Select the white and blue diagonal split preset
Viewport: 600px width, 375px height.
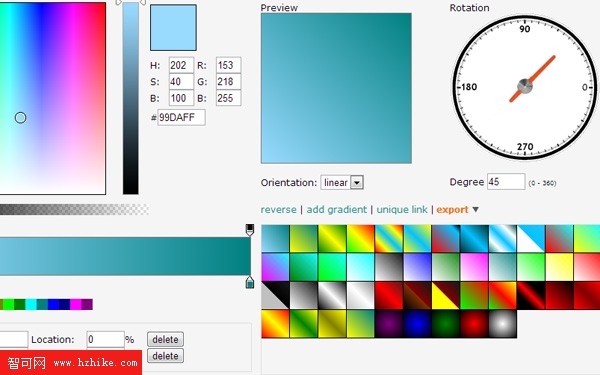tap(531, 238)
